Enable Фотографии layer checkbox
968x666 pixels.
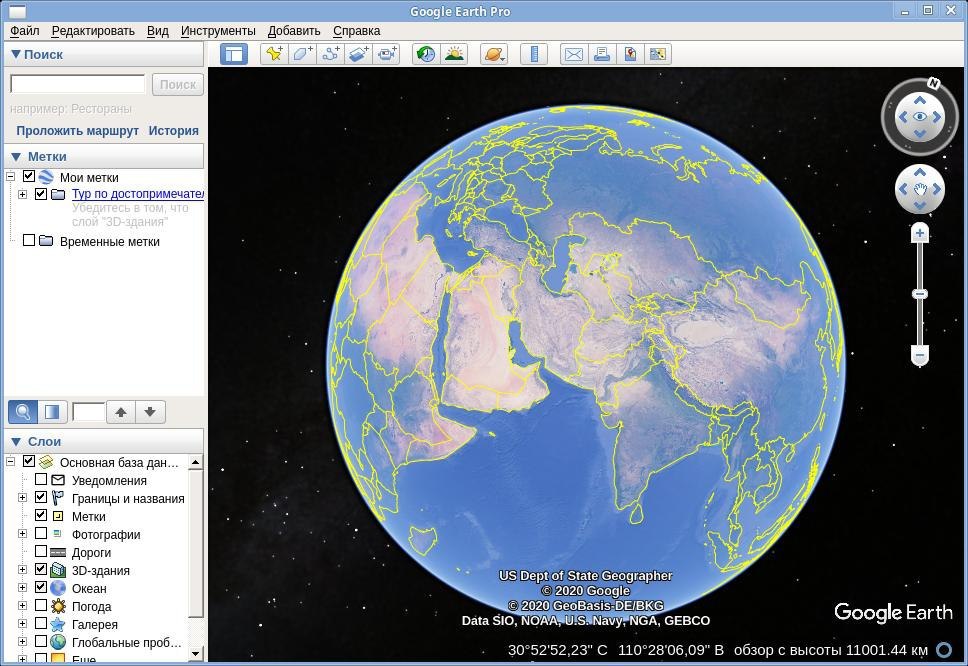point(41,533)
